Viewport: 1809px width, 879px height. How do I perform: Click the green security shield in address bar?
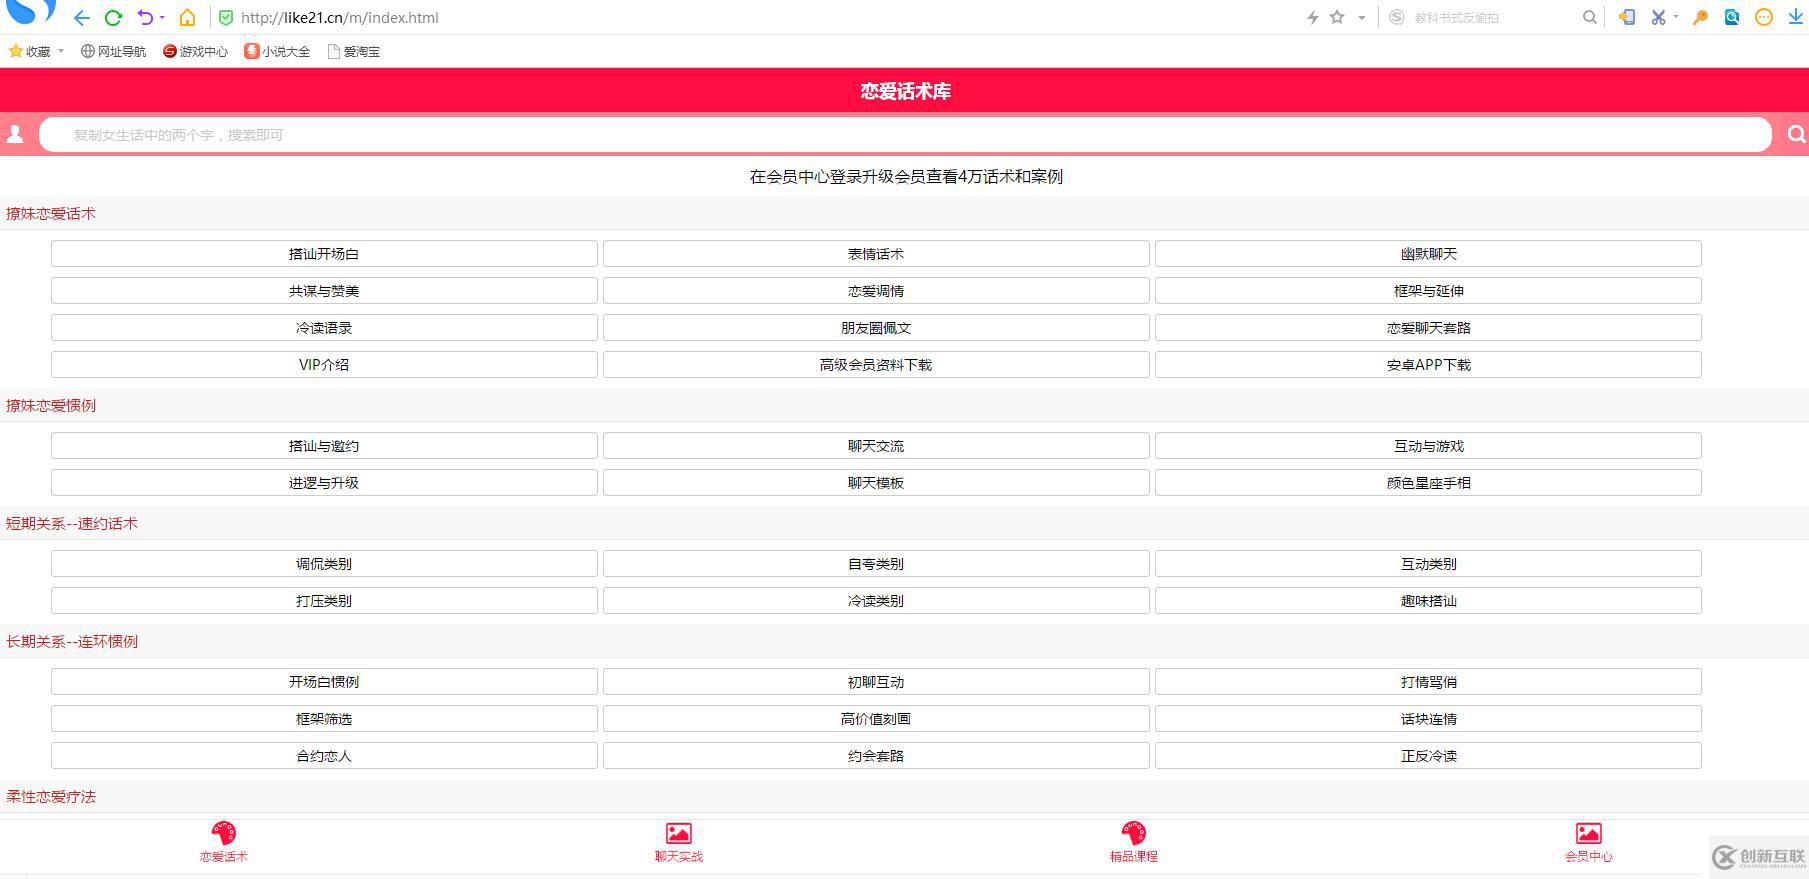coord(226,18)
